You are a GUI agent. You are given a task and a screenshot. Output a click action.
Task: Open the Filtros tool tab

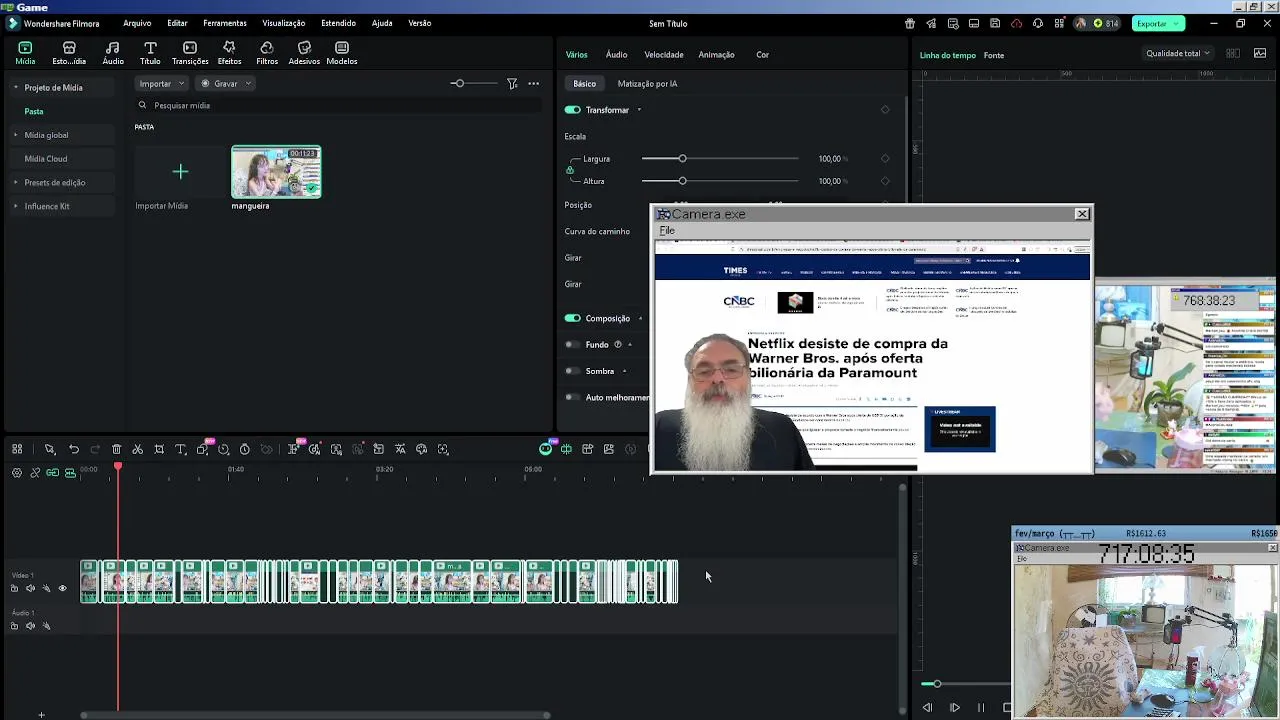[x=267, y=53]
